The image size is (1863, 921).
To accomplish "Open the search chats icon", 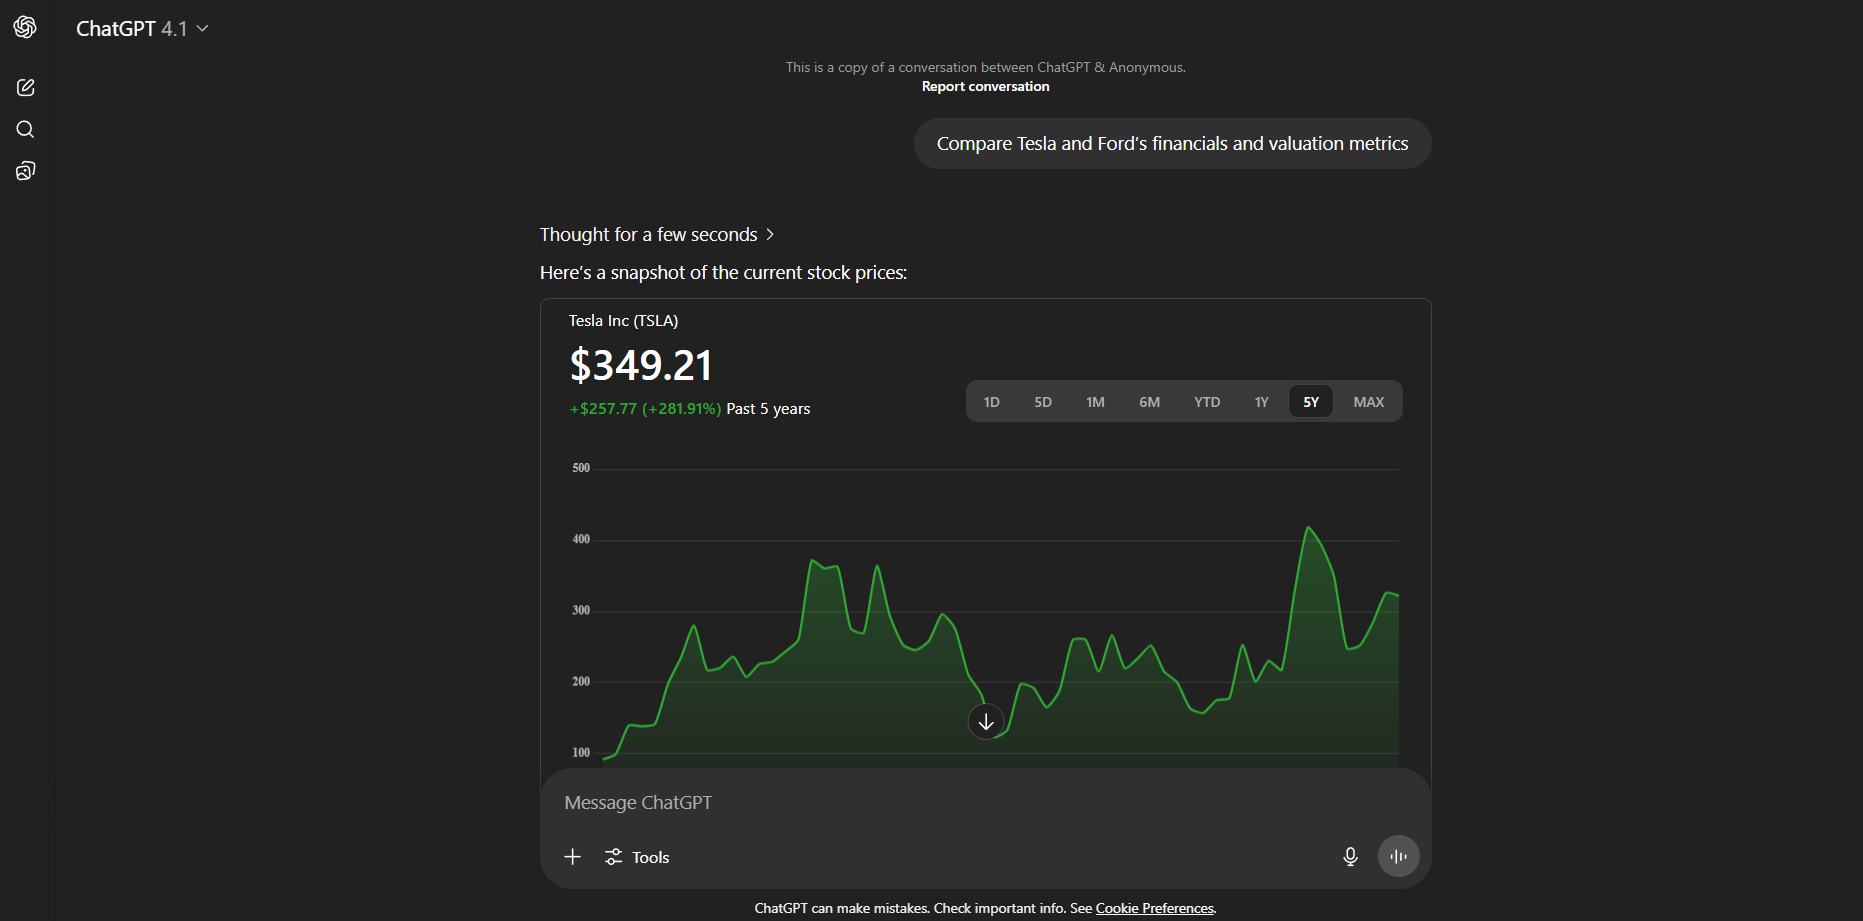I will [x=25, y=129].
